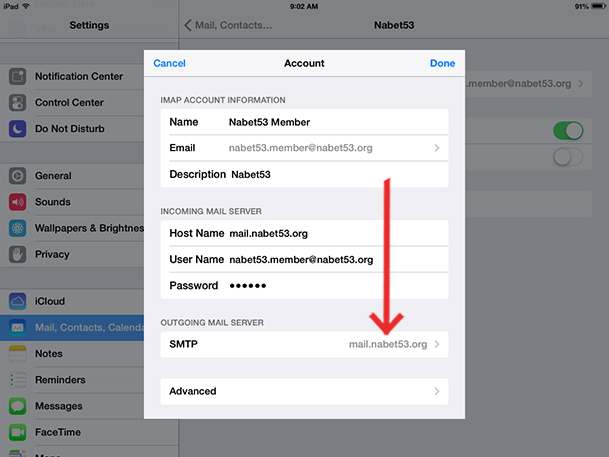The image size is (609, 457).
Task: Tap the Wi-Fi icon in status bar
Action: (x=26, y=6)
